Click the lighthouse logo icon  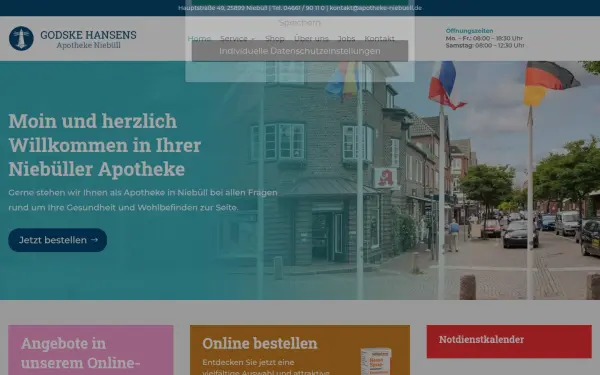pos(21,38)
